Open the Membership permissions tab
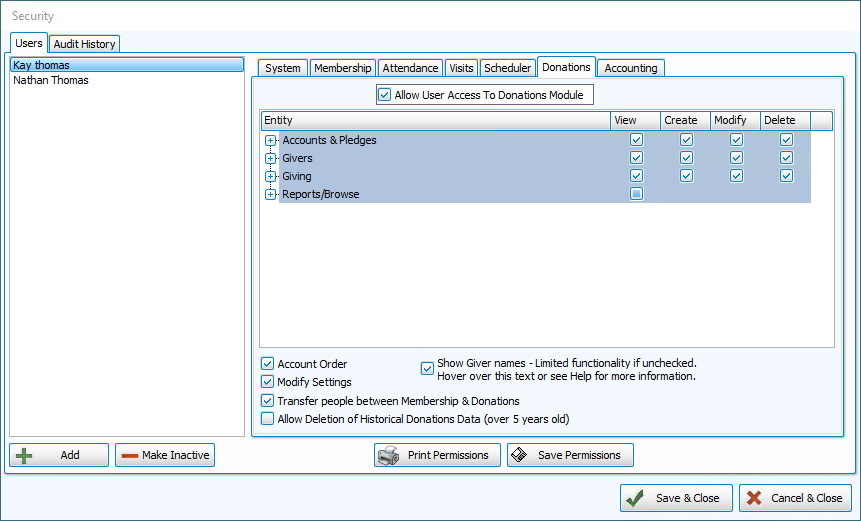This screenshot has width=861, height=521. pyautogui.click(x=343, y=68)
